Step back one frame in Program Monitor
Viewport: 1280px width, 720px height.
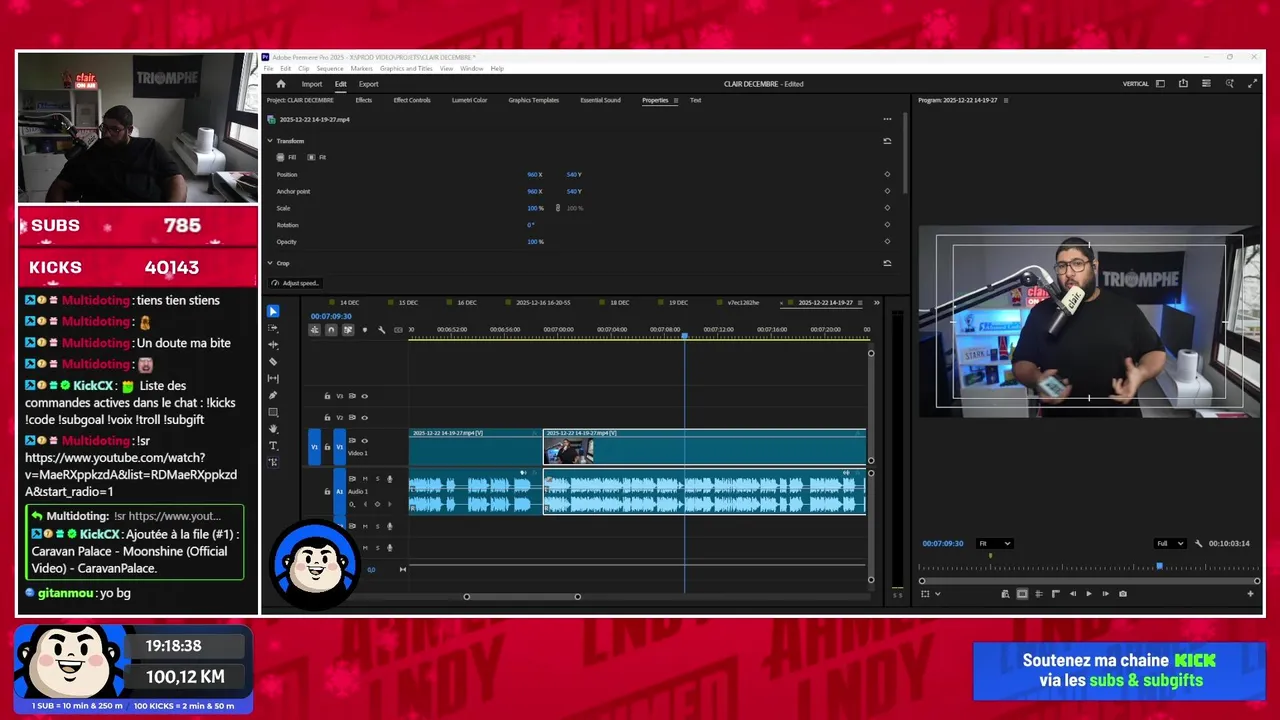[x=1073, y=594]
